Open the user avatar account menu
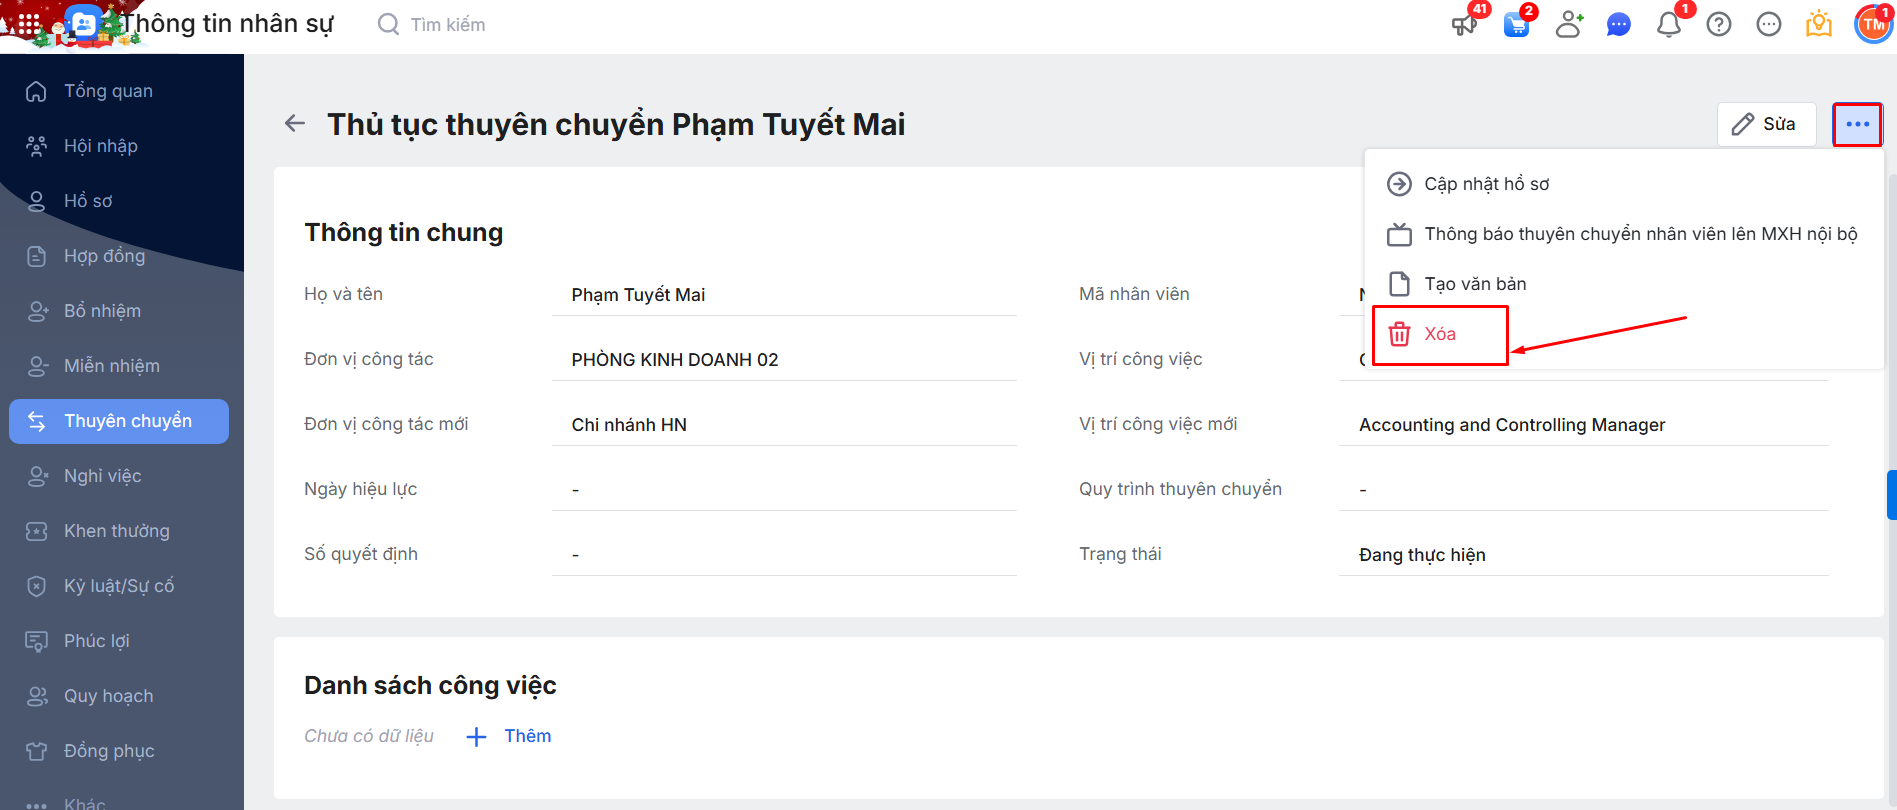Screen dimensions: 1897x810 [1873, 24]
